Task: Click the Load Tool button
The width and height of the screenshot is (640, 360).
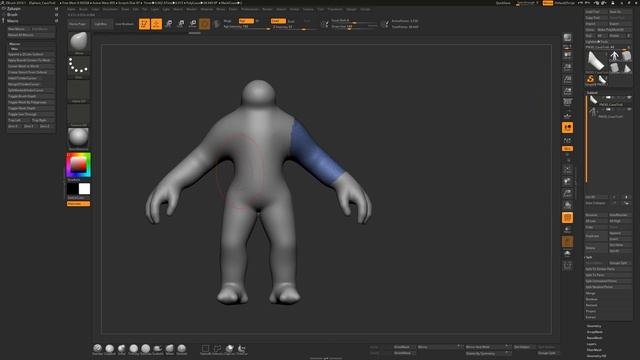Action: (x=596, y=12)
